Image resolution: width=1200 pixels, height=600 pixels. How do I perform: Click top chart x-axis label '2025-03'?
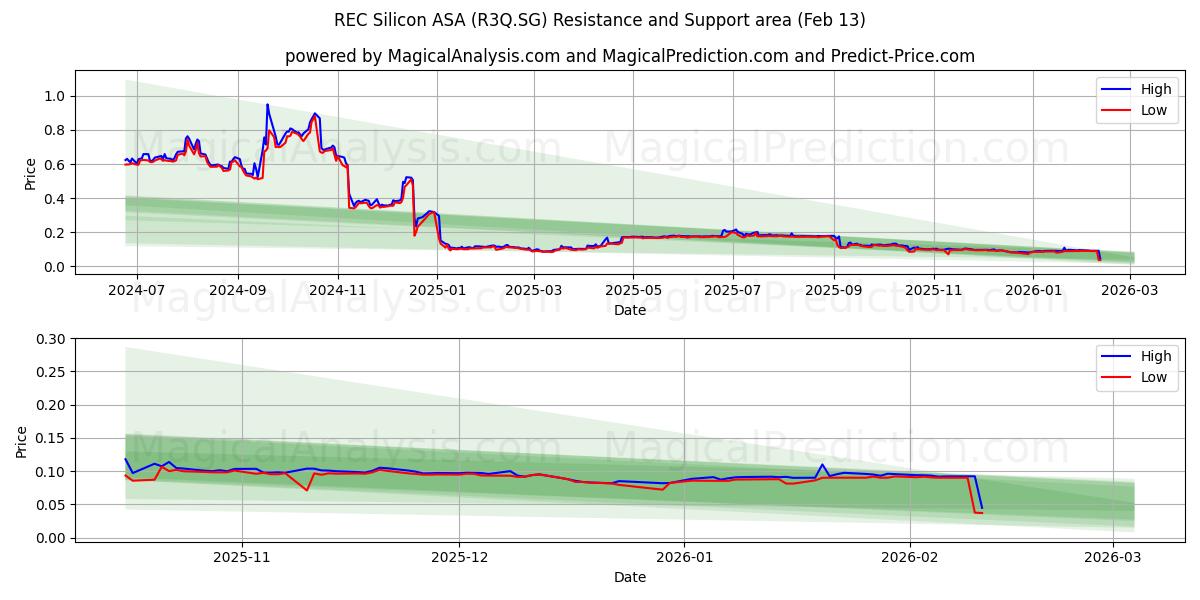click(534, 290)
